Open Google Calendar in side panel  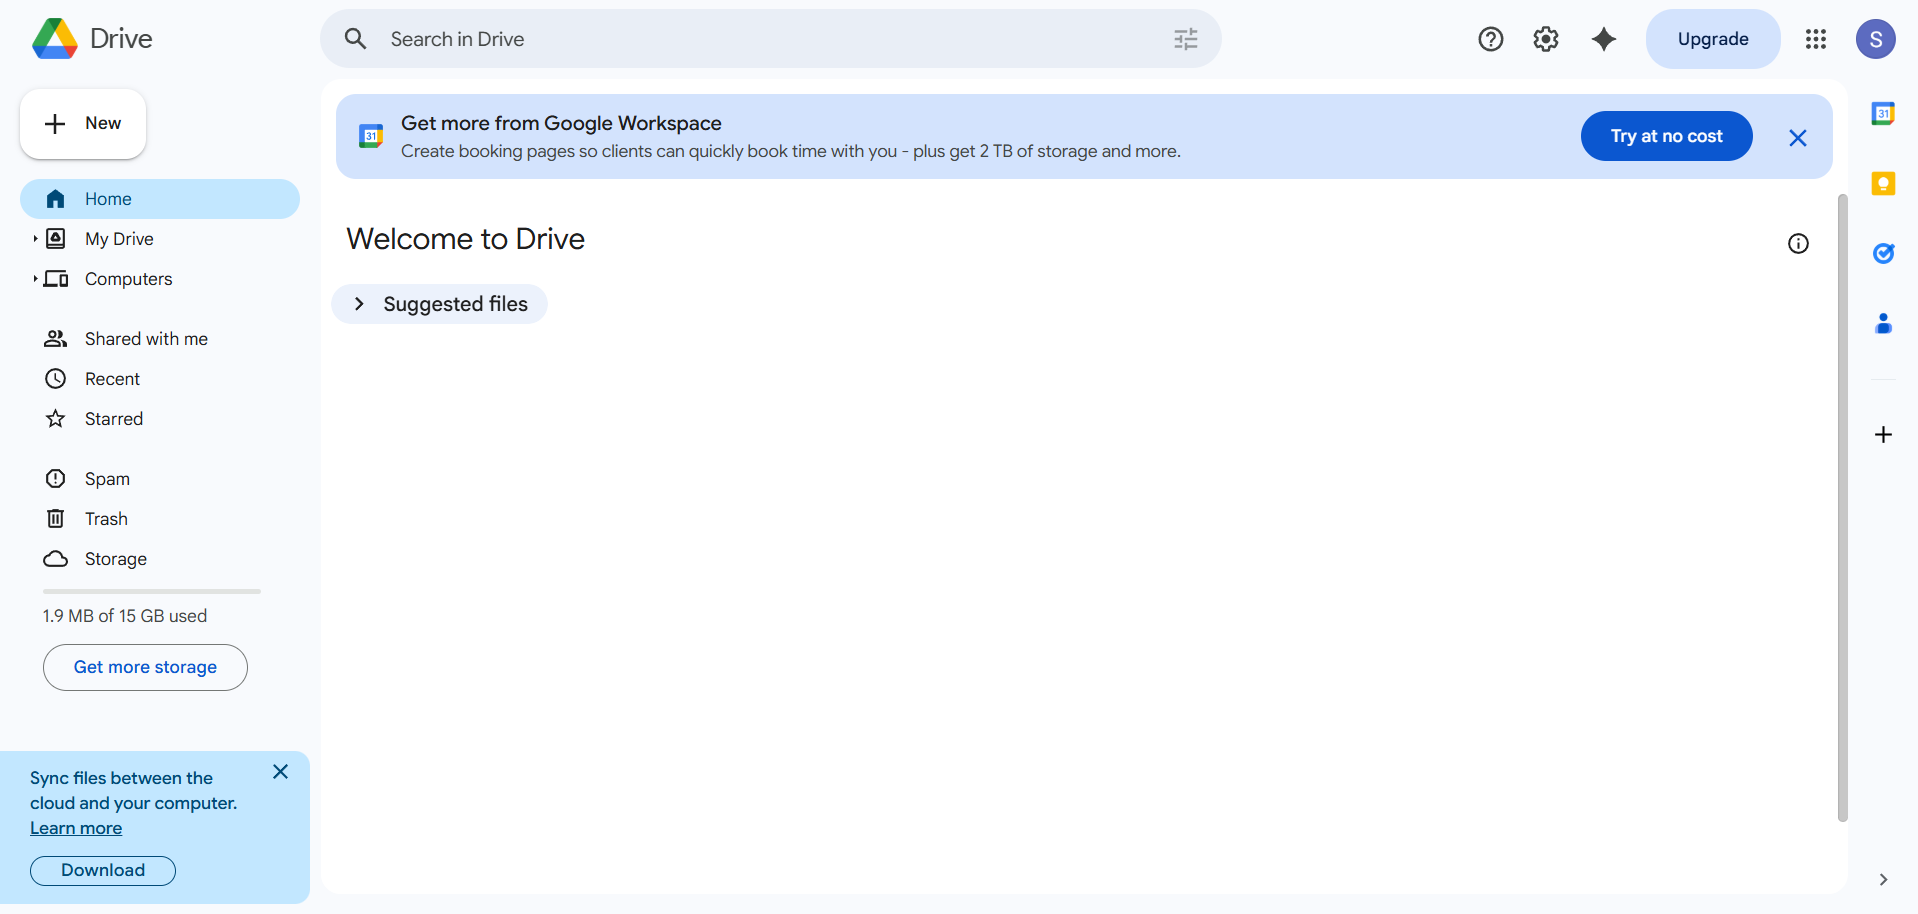1883,114
